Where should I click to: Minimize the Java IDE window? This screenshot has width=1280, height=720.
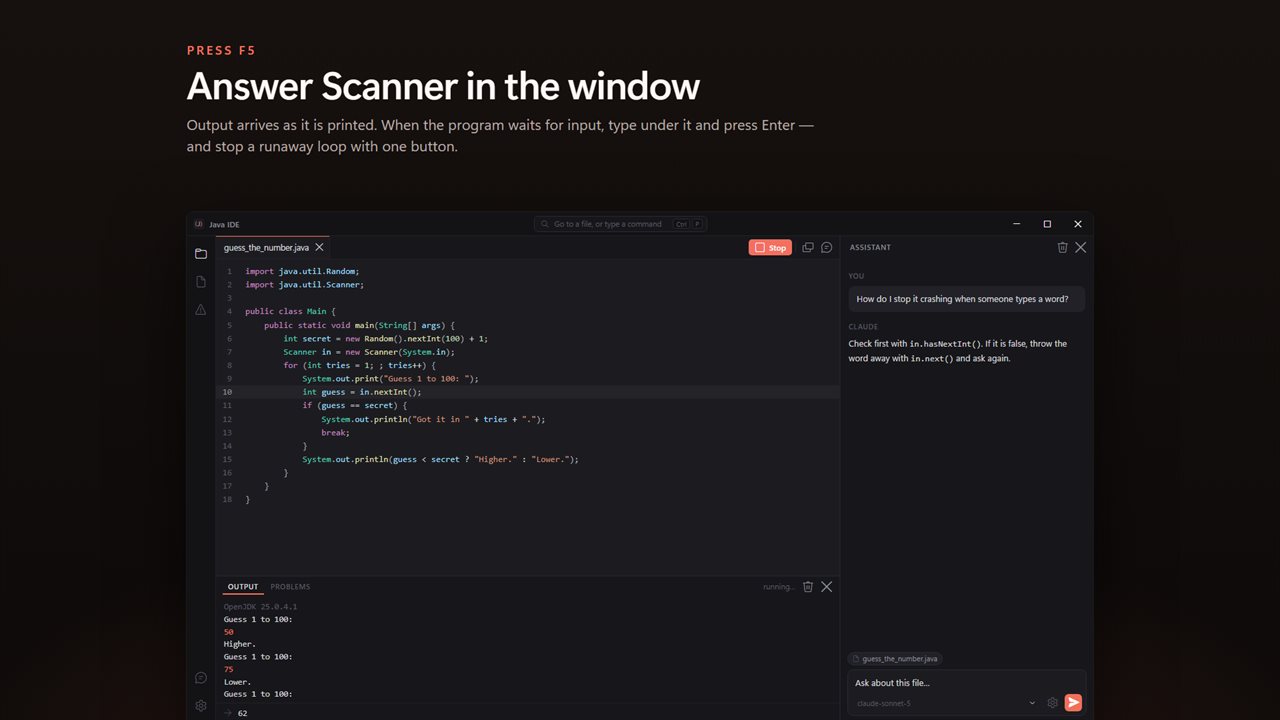point(1016,224)
